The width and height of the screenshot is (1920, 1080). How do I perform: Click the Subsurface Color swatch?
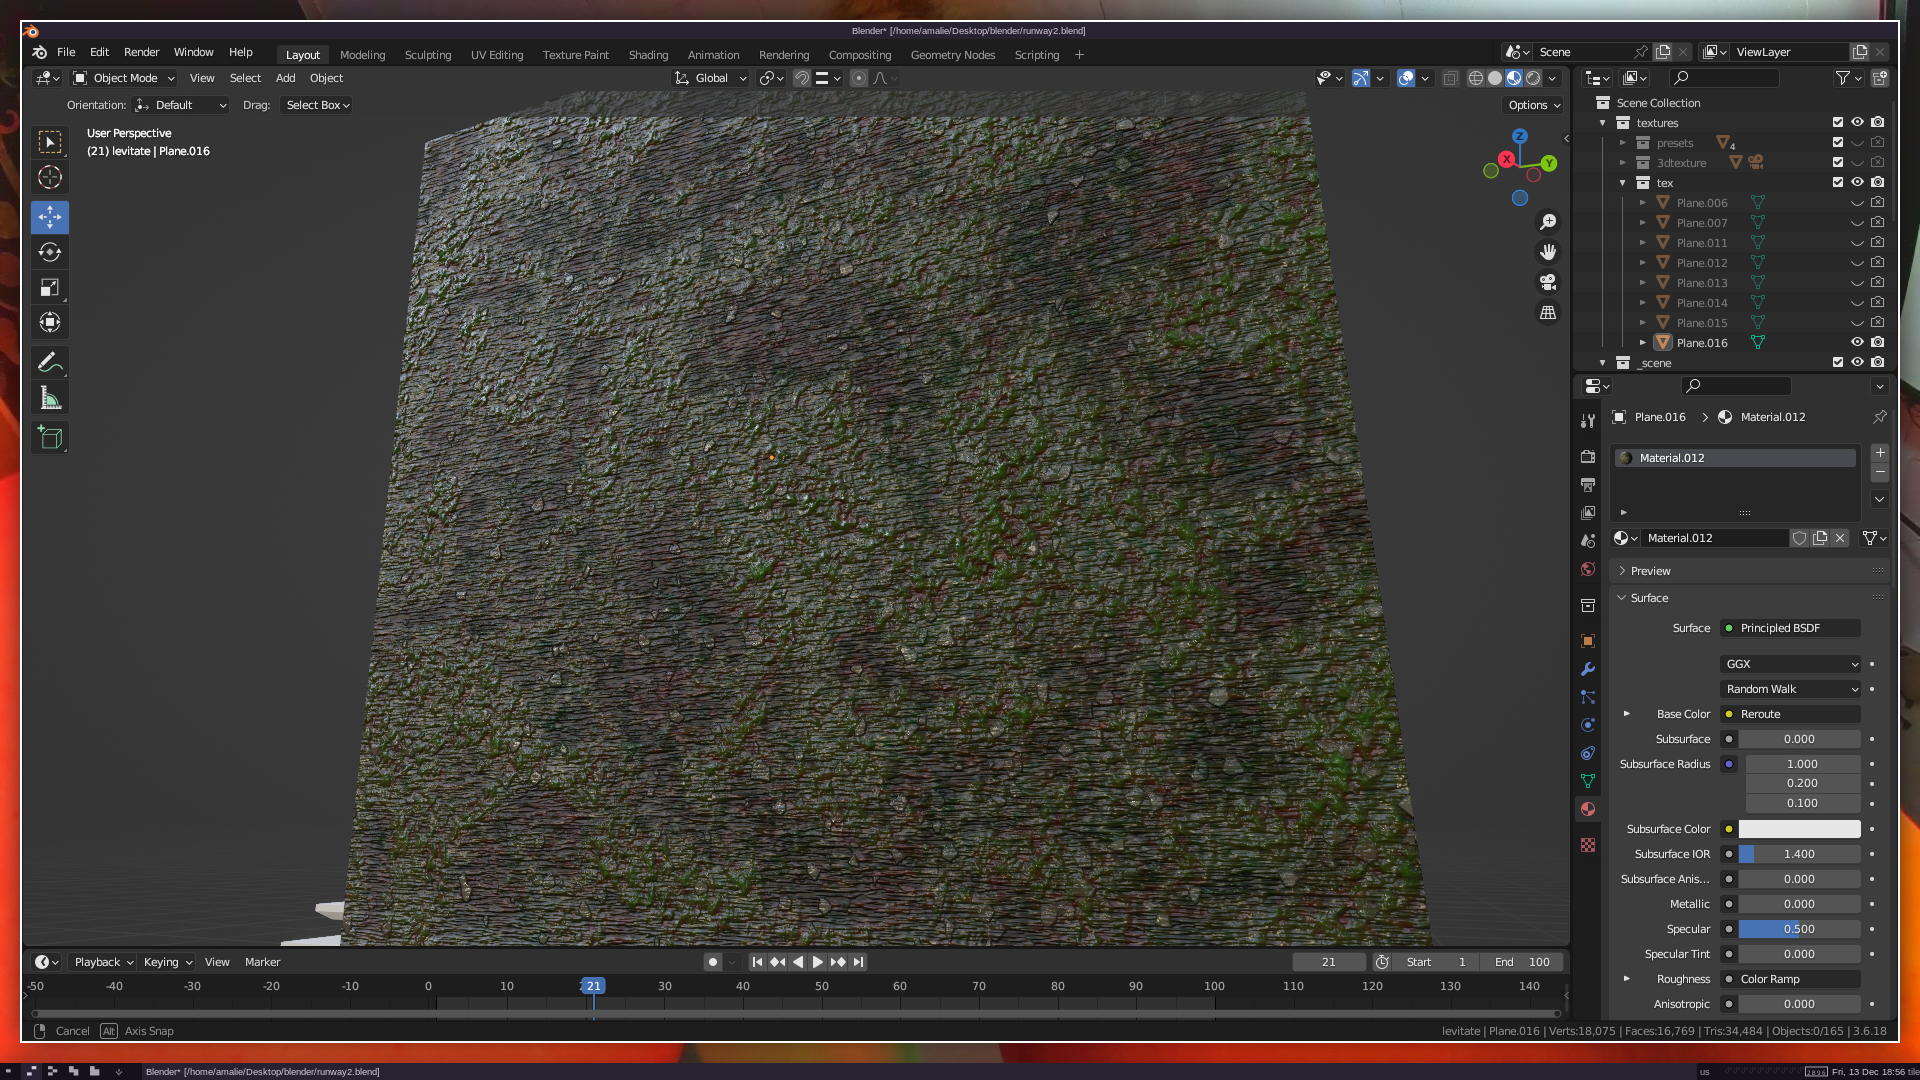click(x=1798, y=829)
